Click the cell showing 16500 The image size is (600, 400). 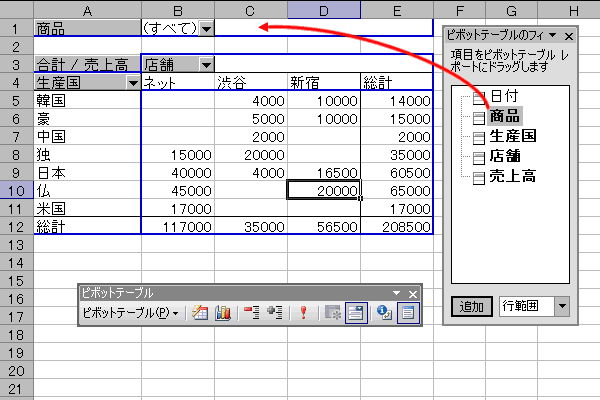point(324,172)
